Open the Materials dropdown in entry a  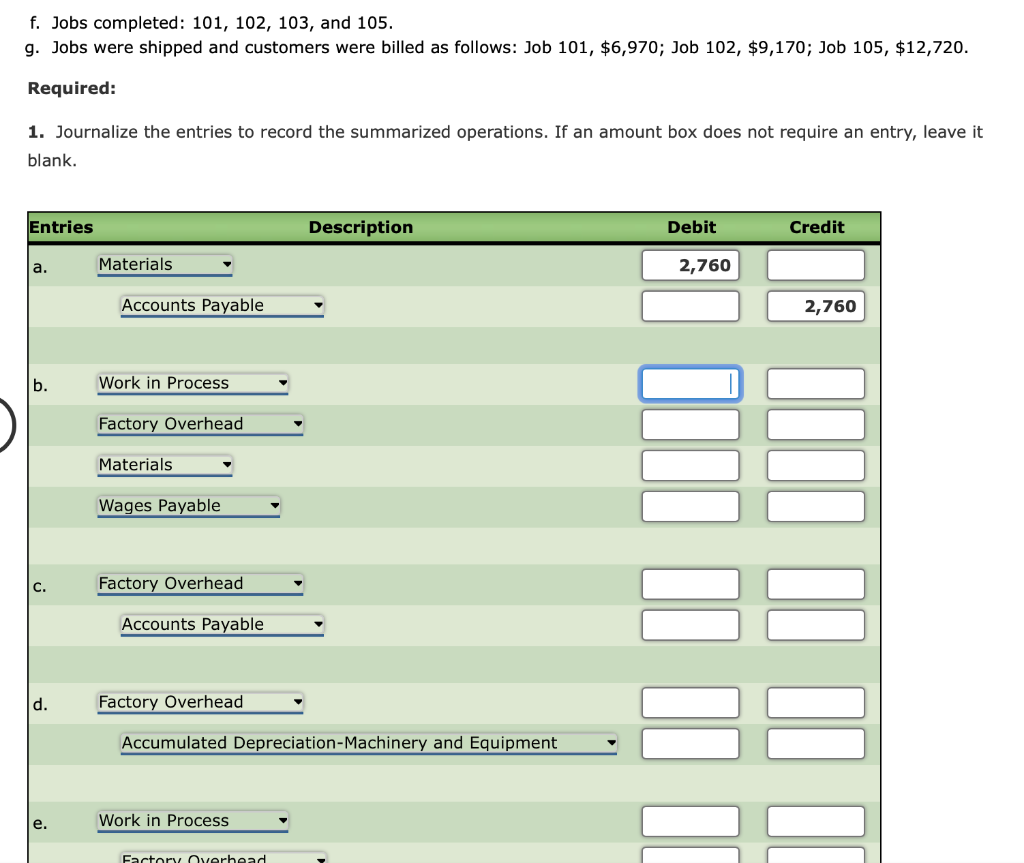point(164,264)
